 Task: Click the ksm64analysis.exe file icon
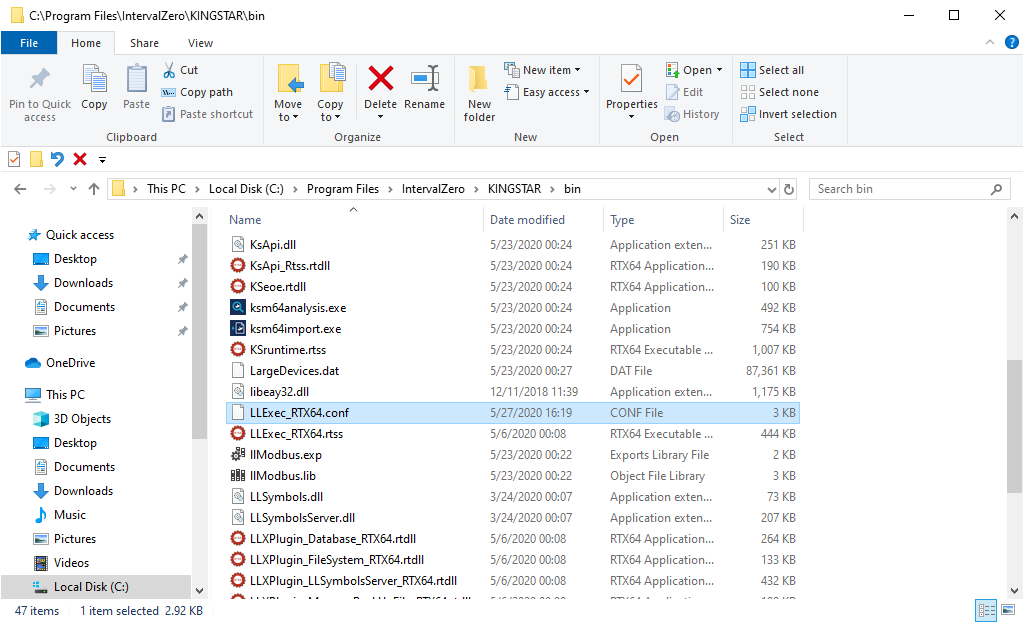238,308
